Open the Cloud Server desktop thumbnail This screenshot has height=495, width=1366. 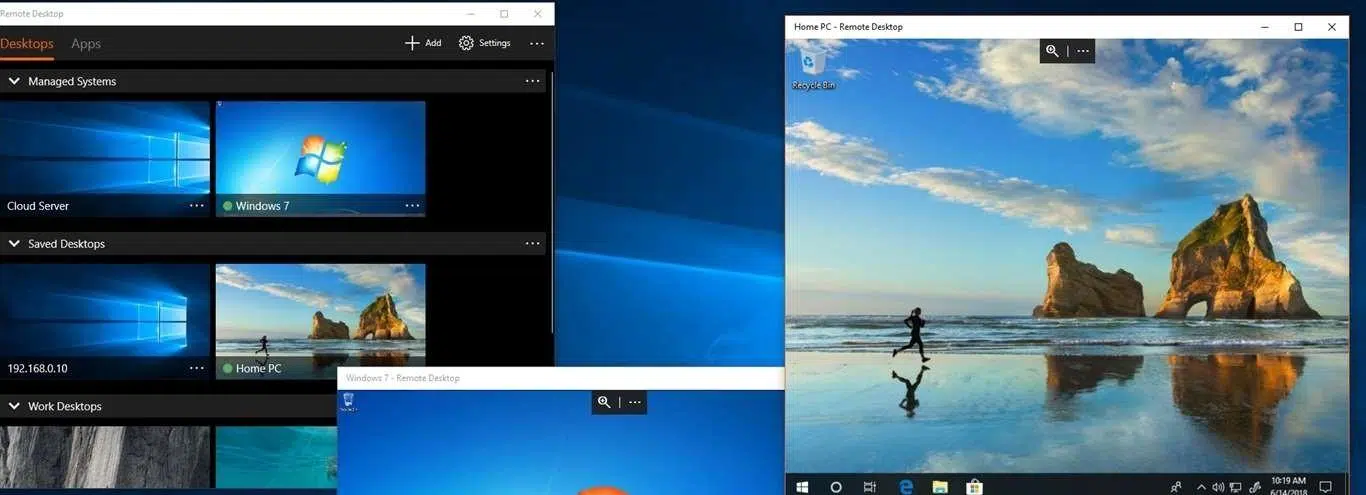coord(105,158)
